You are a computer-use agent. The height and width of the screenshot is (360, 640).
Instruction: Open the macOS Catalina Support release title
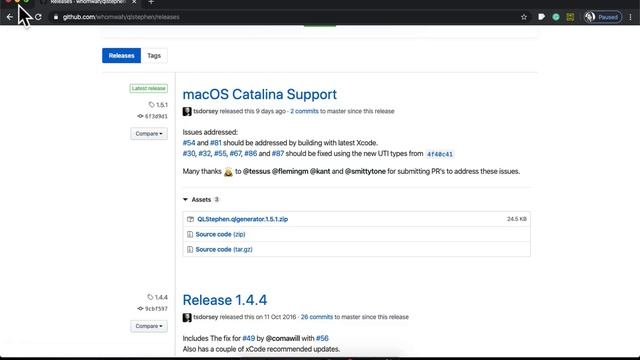[260, 94]
